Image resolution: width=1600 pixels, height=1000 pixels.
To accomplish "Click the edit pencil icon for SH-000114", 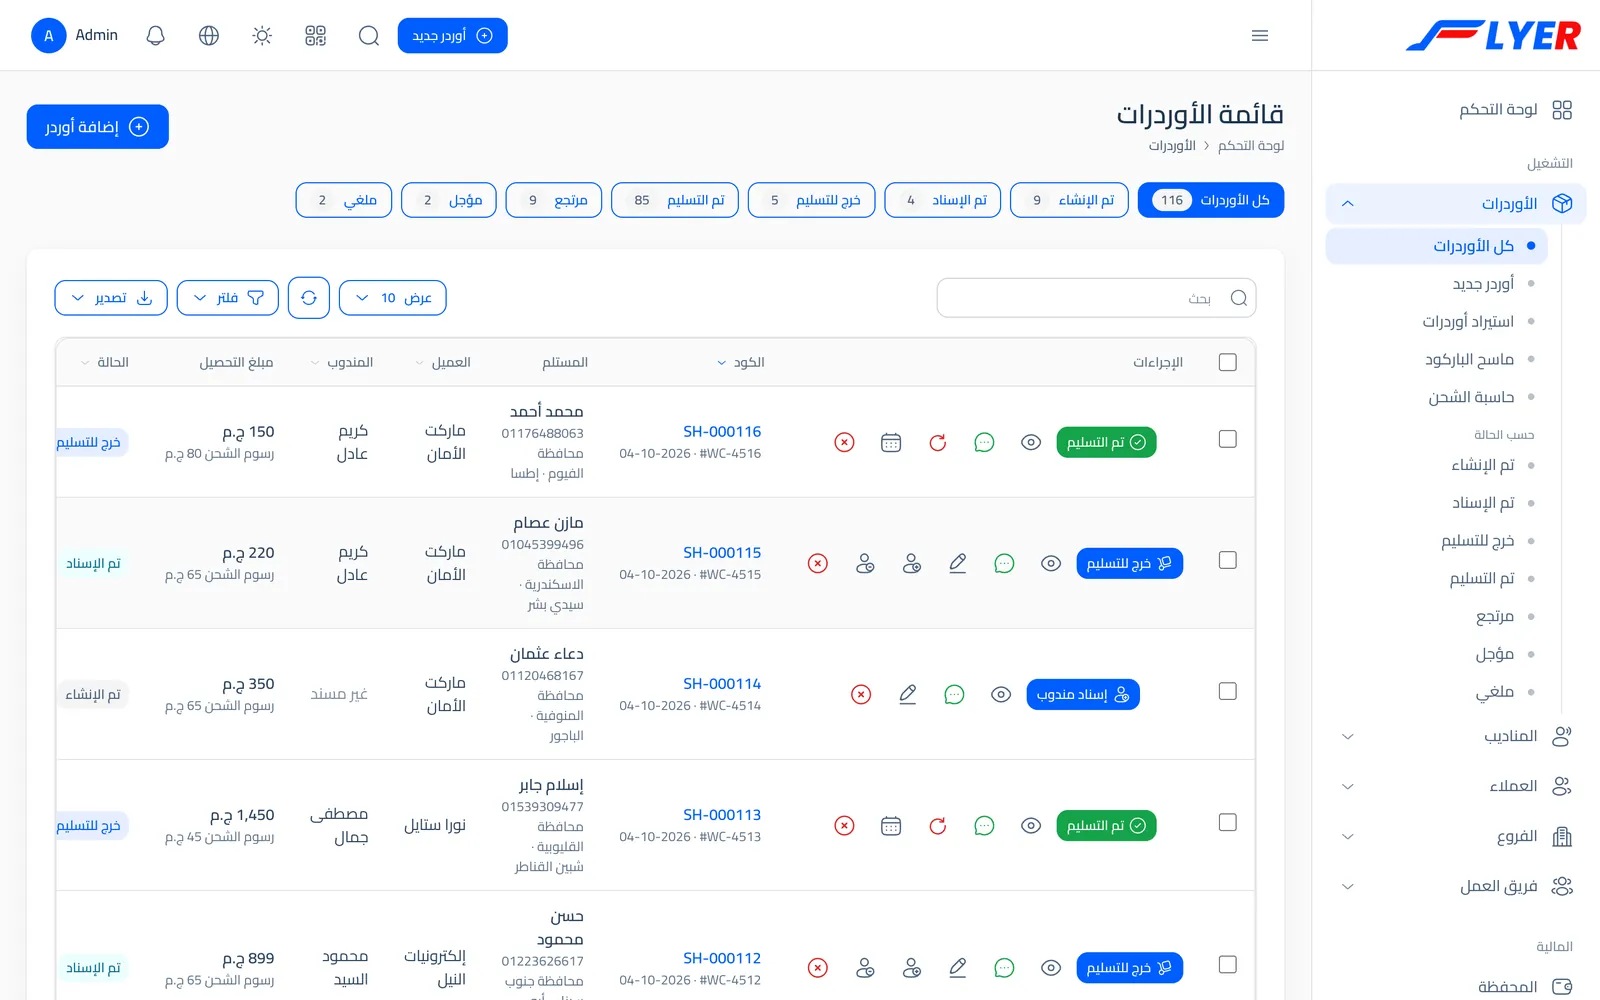I will (908, 694).
